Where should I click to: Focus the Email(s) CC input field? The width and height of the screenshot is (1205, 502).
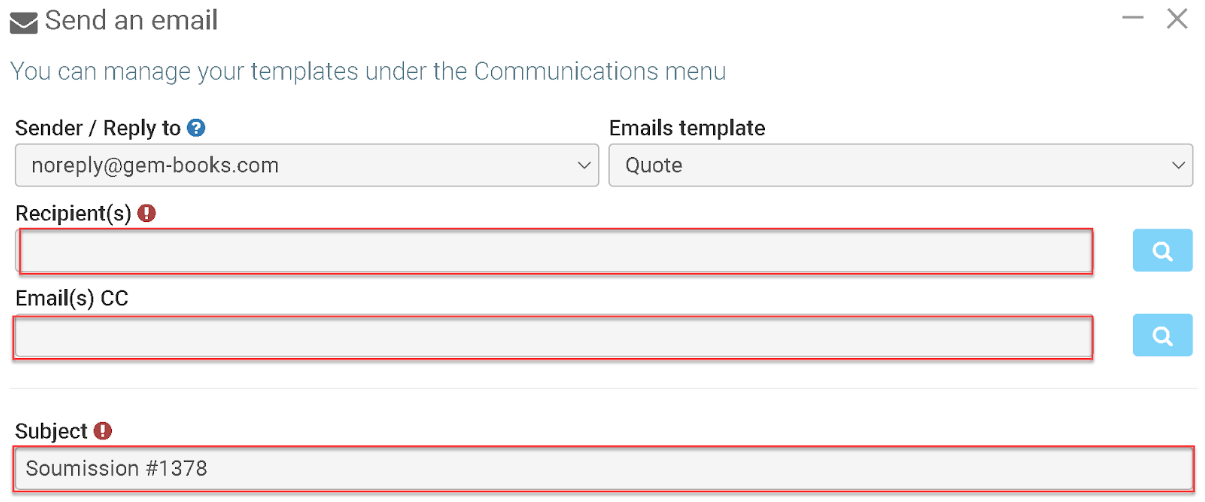[x=552, y=337]
